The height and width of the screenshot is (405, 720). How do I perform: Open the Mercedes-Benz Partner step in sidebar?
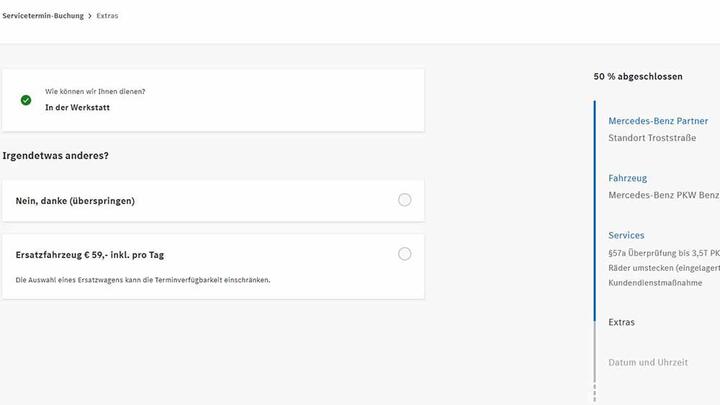pyautogui.click(x=658, y=121)
